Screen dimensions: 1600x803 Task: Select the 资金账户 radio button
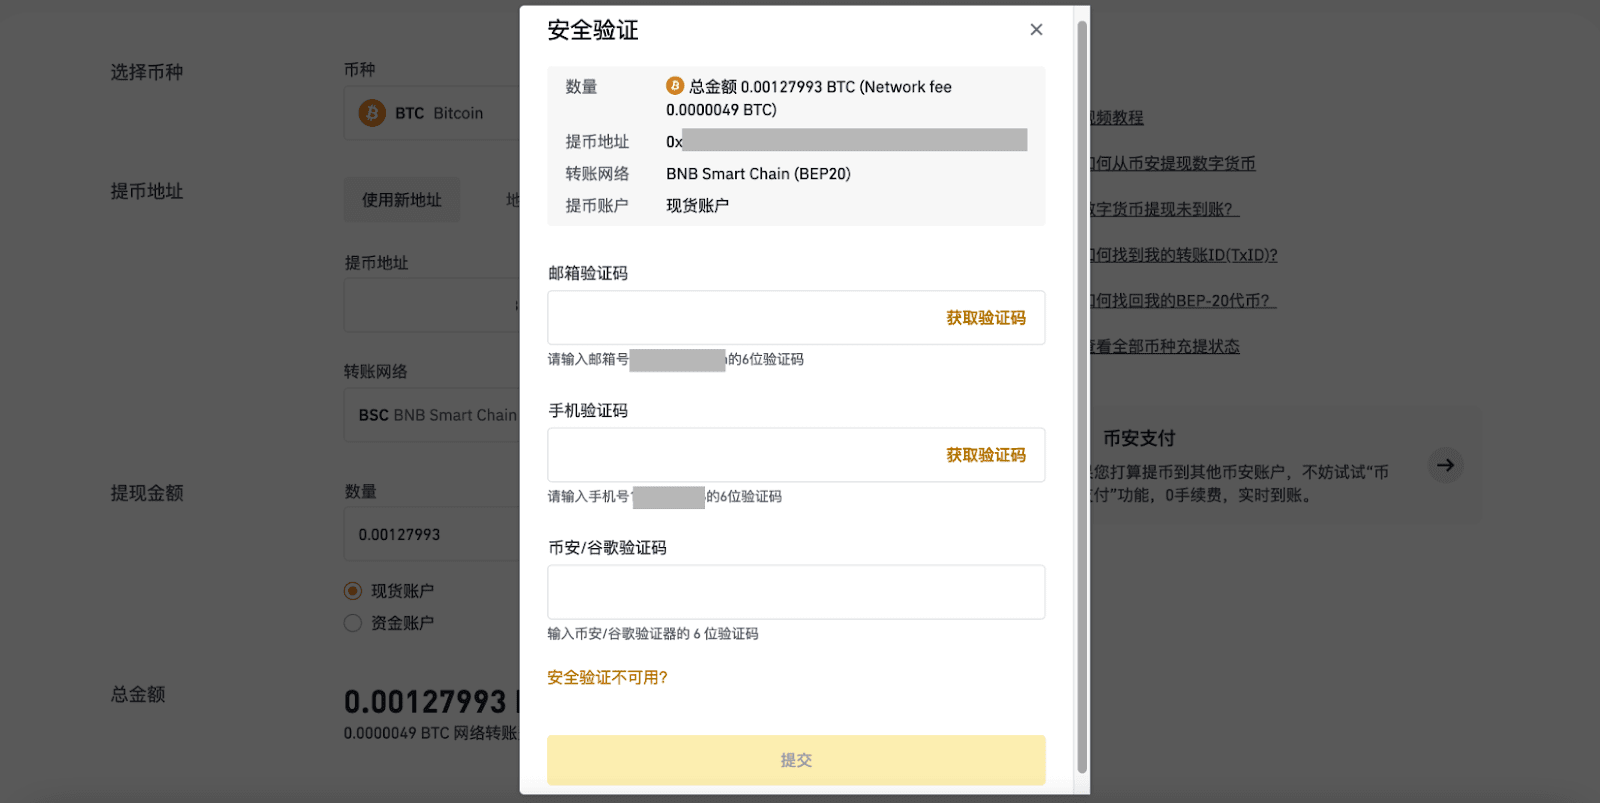[x=352, y=623]
